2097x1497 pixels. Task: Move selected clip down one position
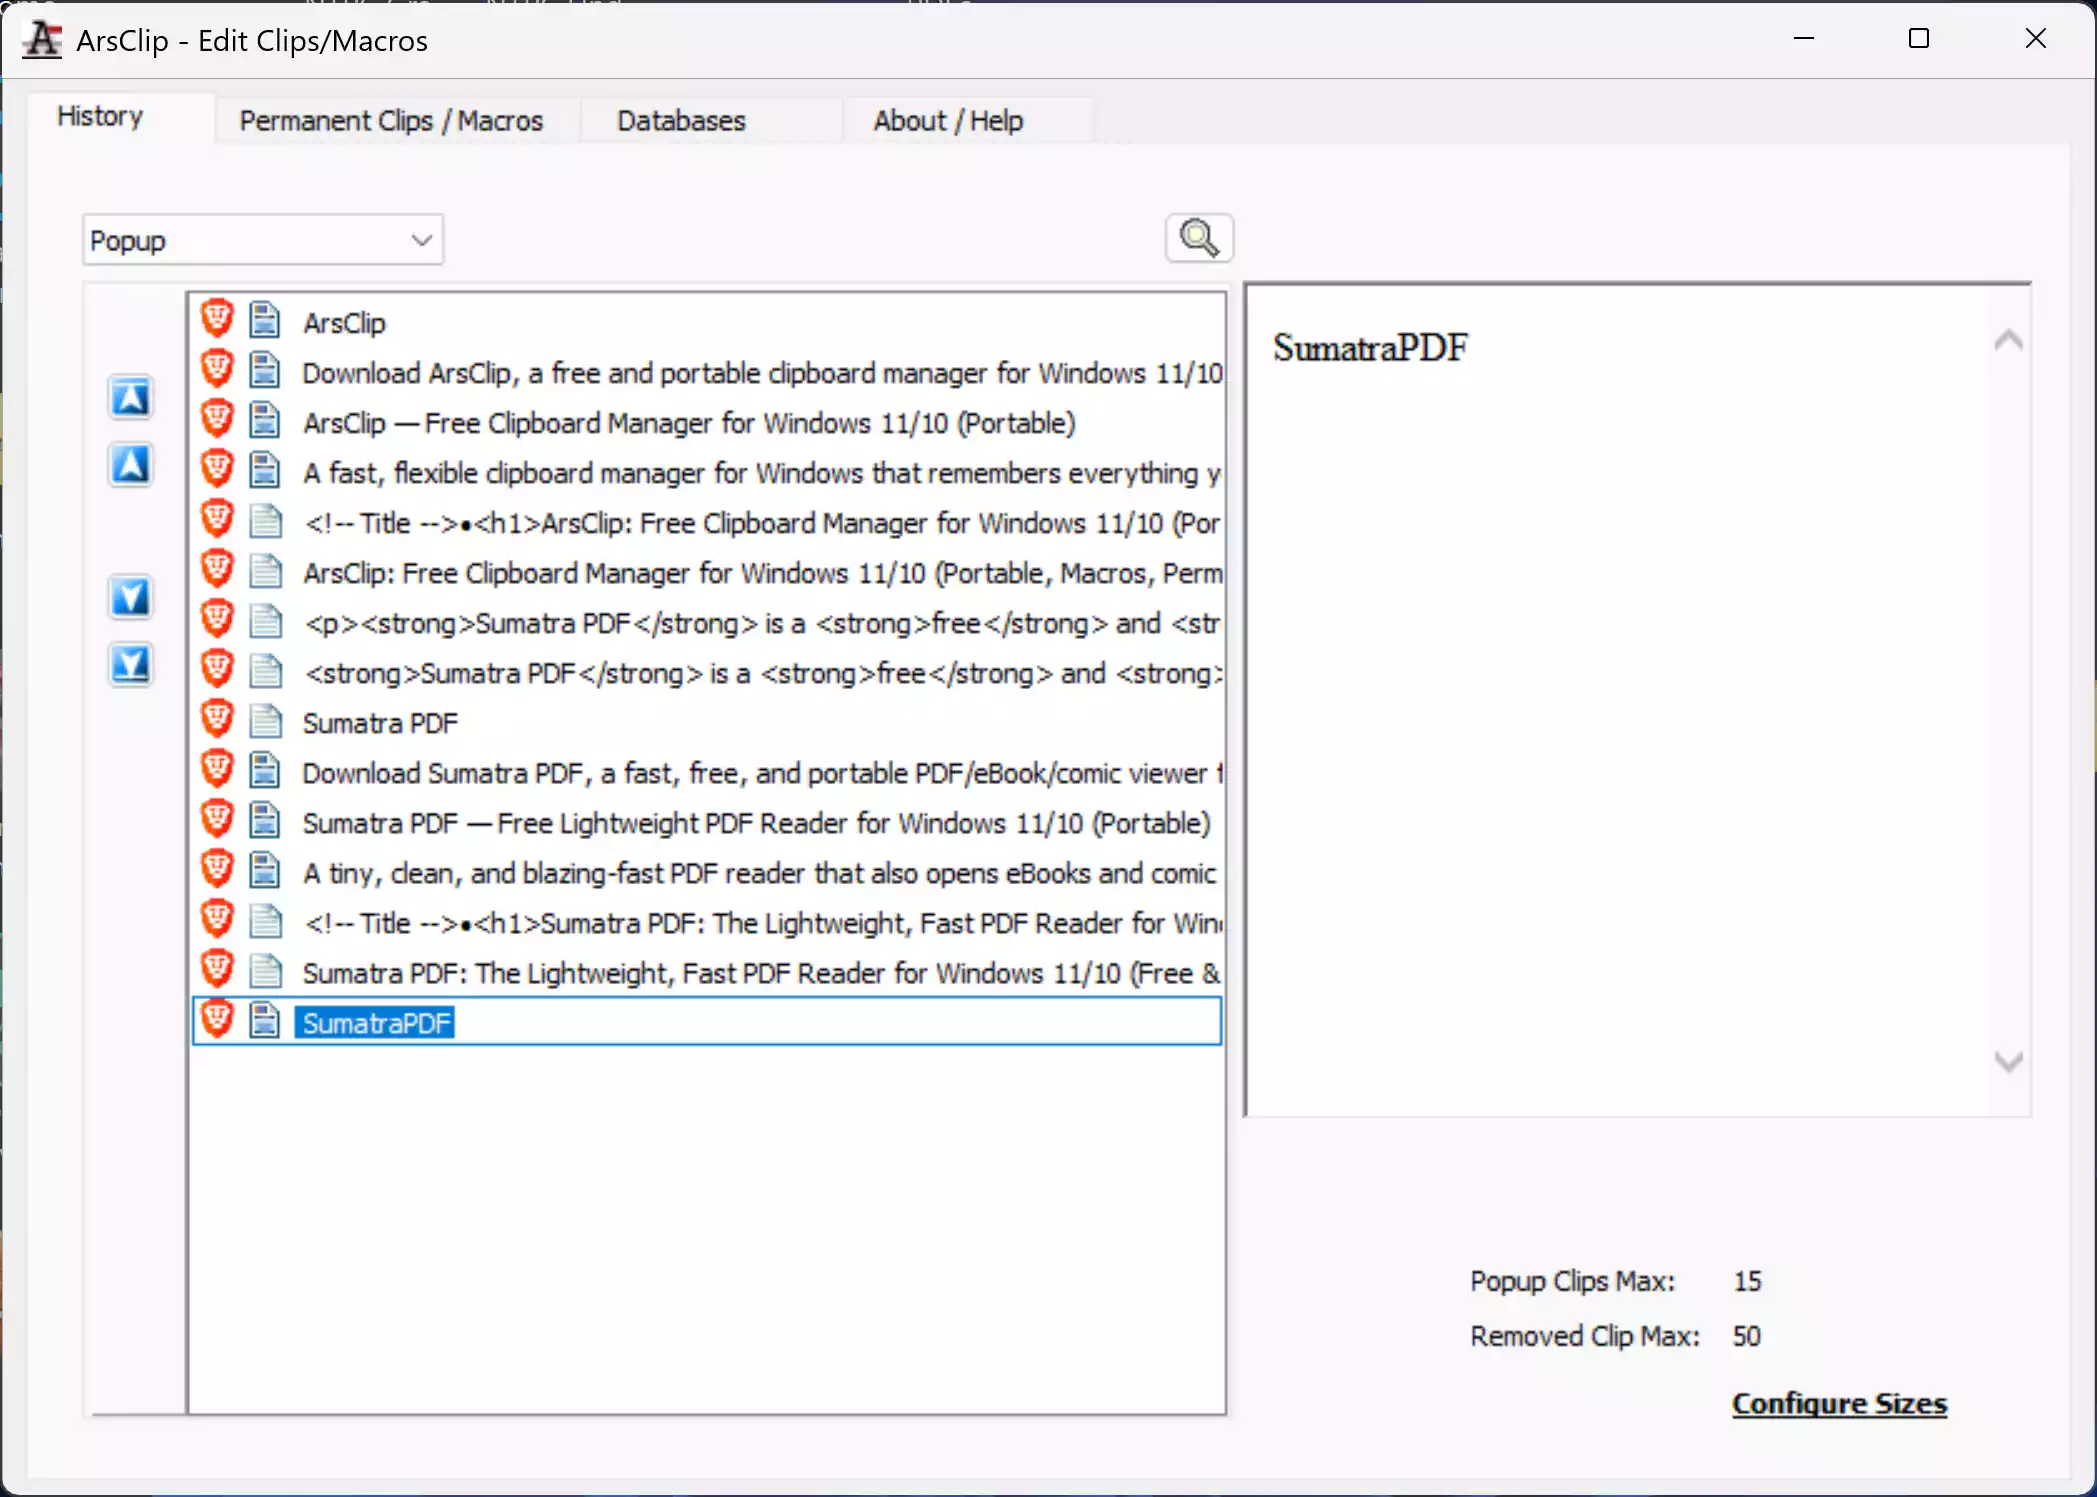(x=131, y=597)
